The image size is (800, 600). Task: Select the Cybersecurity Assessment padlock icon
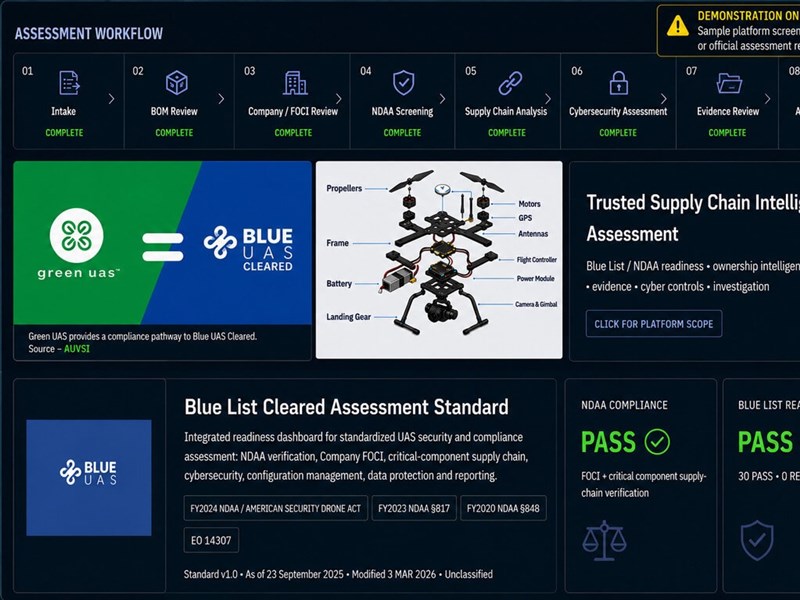[618, 83]
